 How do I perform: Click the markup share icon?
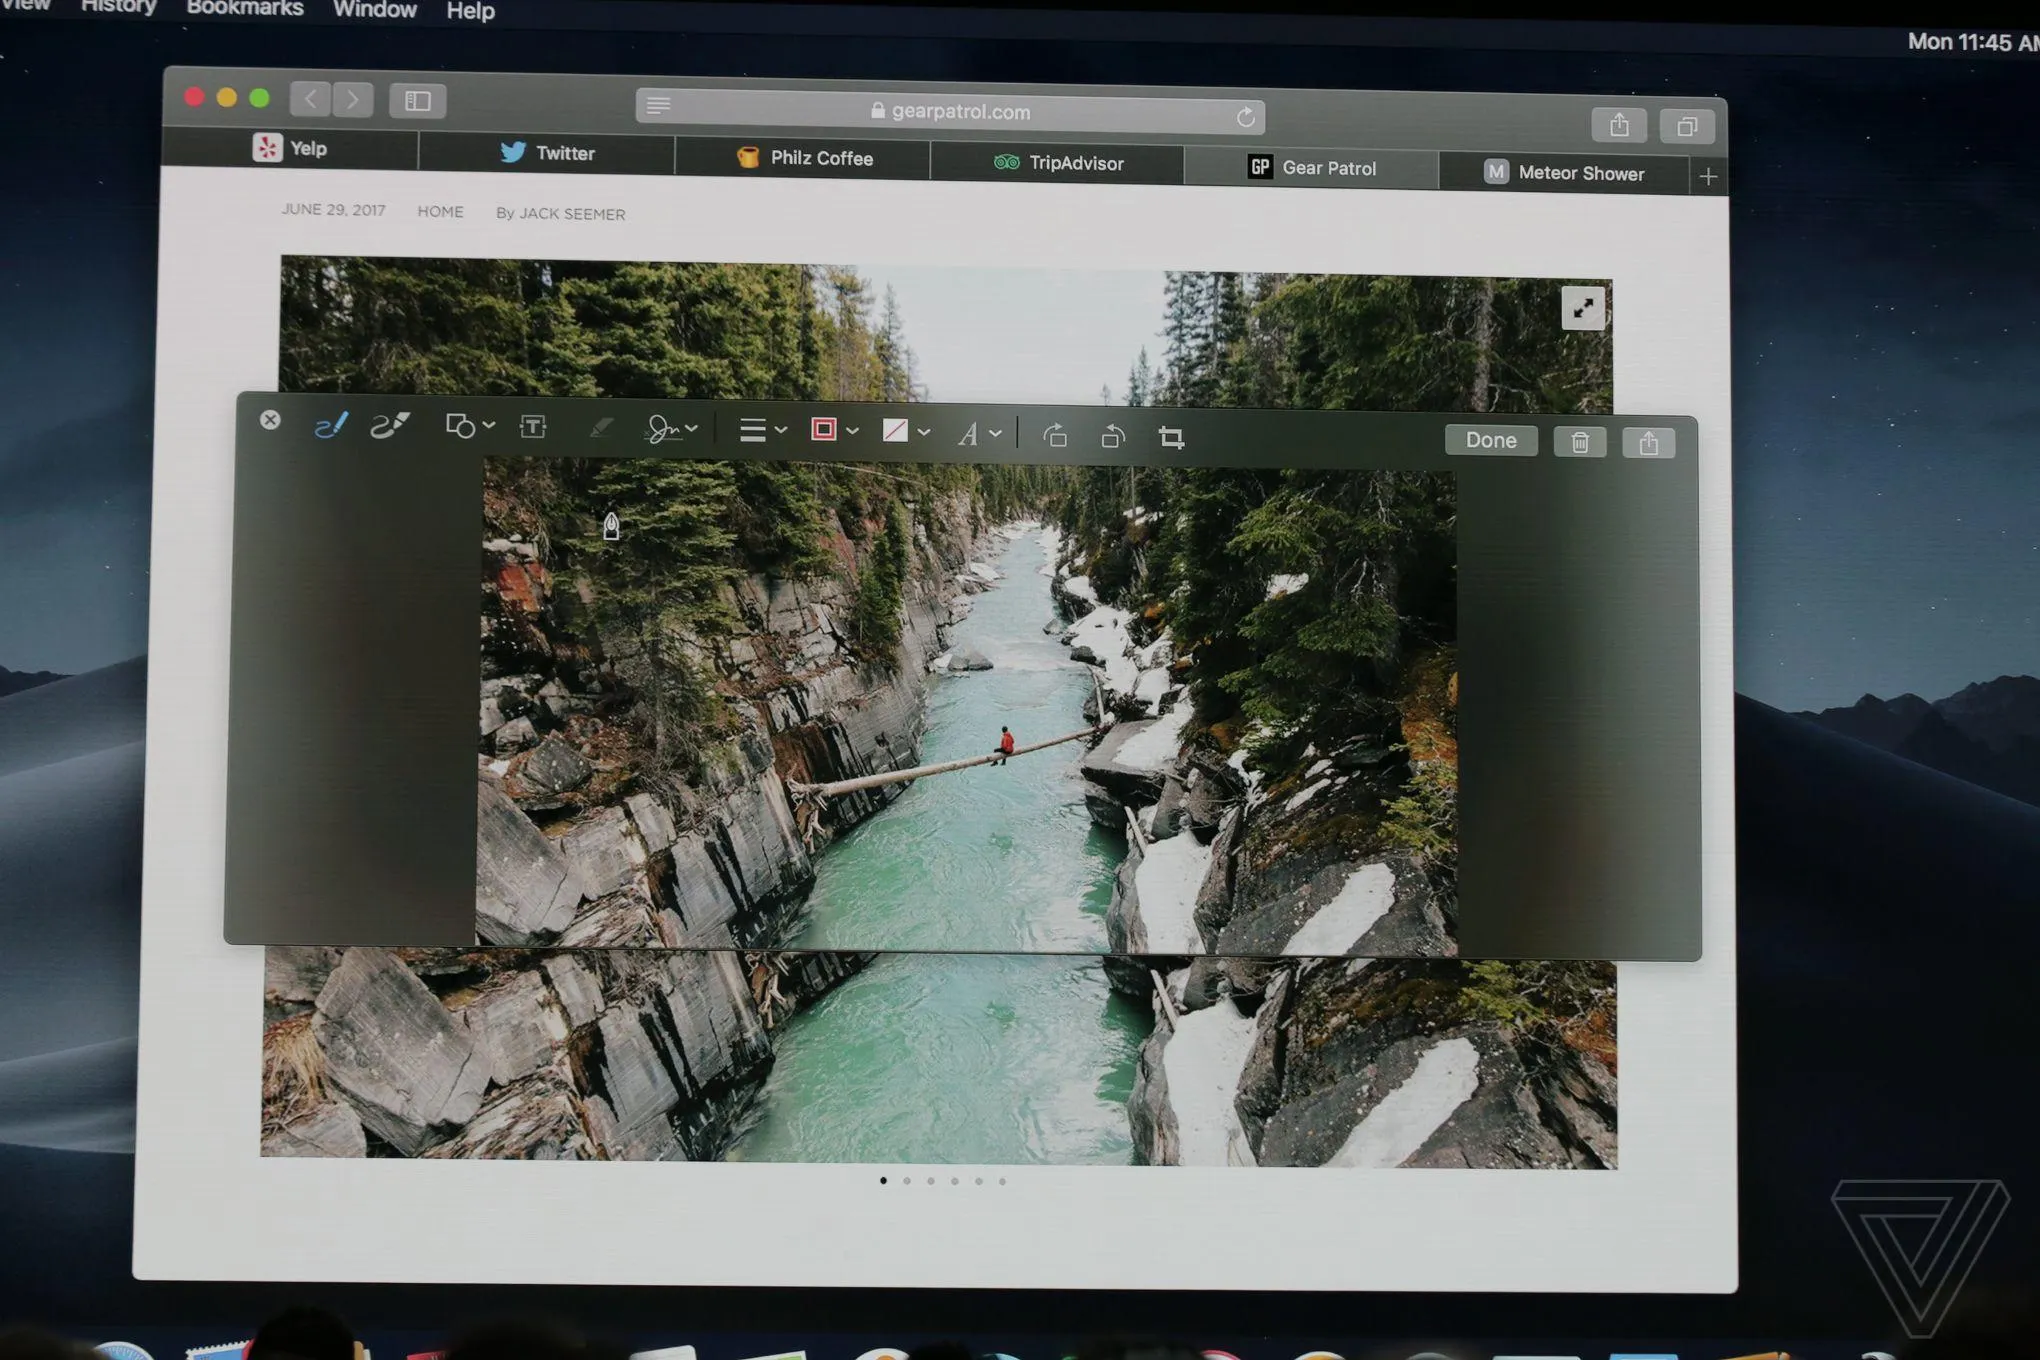1648,443
